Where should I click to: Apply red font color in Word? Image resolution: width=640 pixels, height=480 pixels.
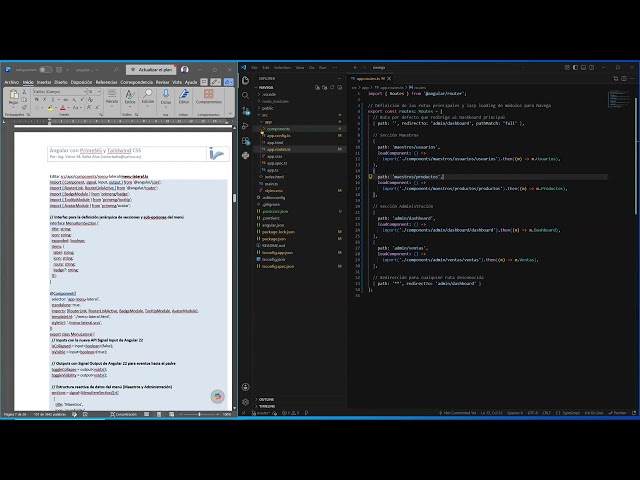62,108
